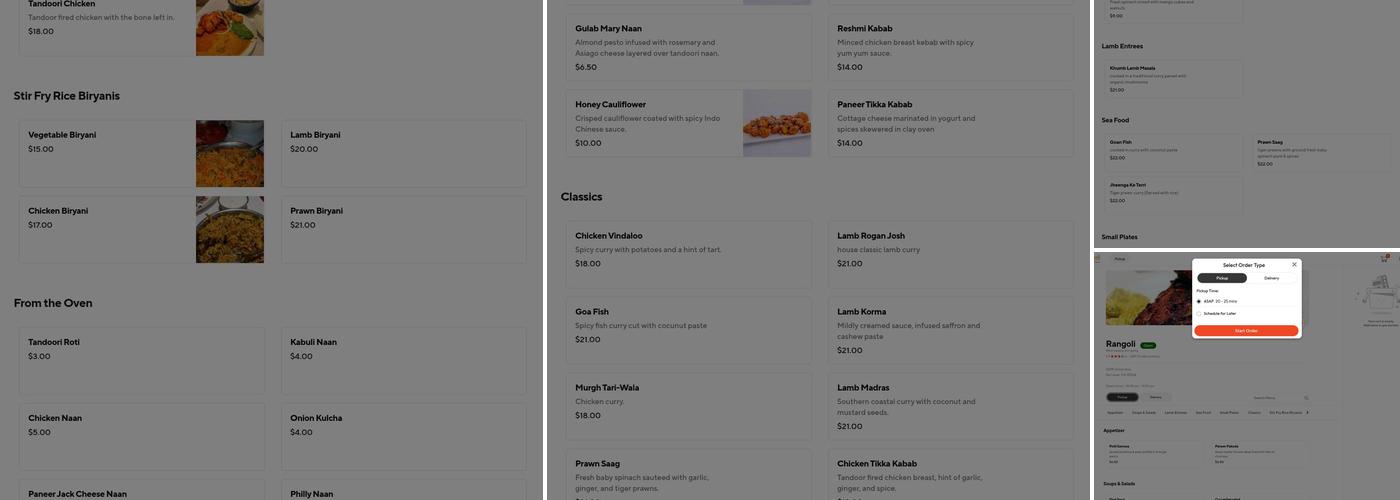Click the search magnifier icon

pos(1305,398)
